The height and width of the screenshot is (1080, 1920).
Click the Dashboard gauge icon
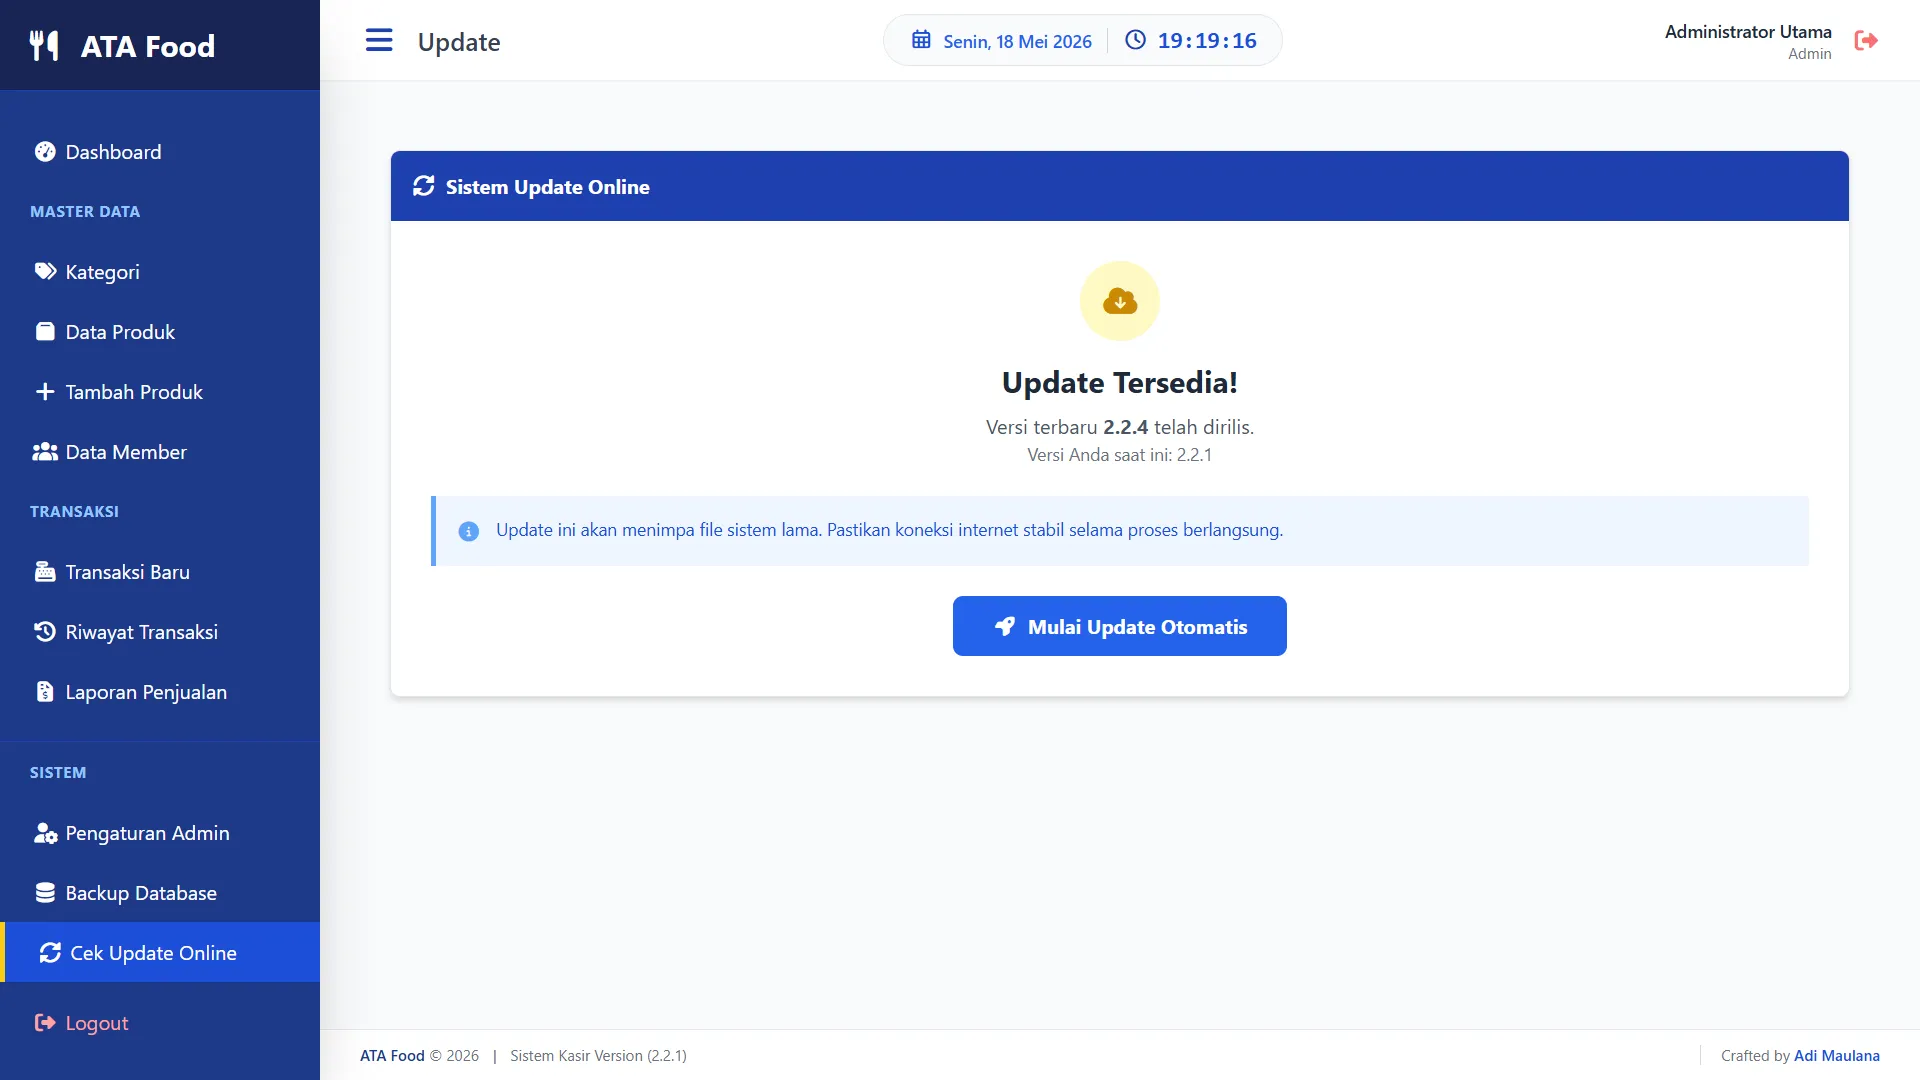[x=45, y=152]
